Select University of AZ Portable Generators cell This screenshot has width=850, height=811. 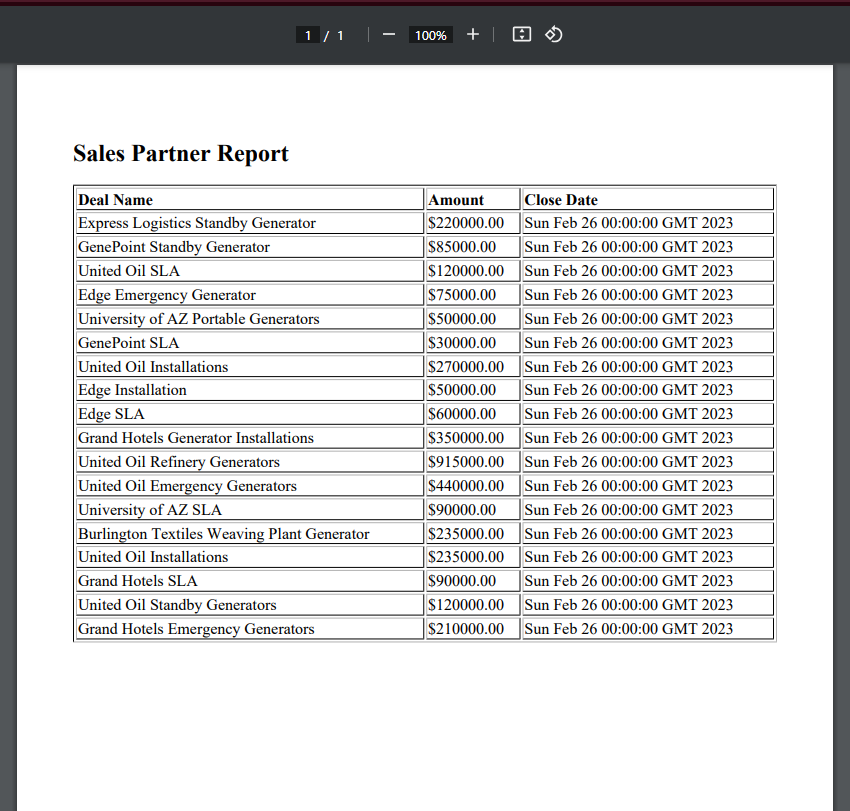[x=250, y=318]
